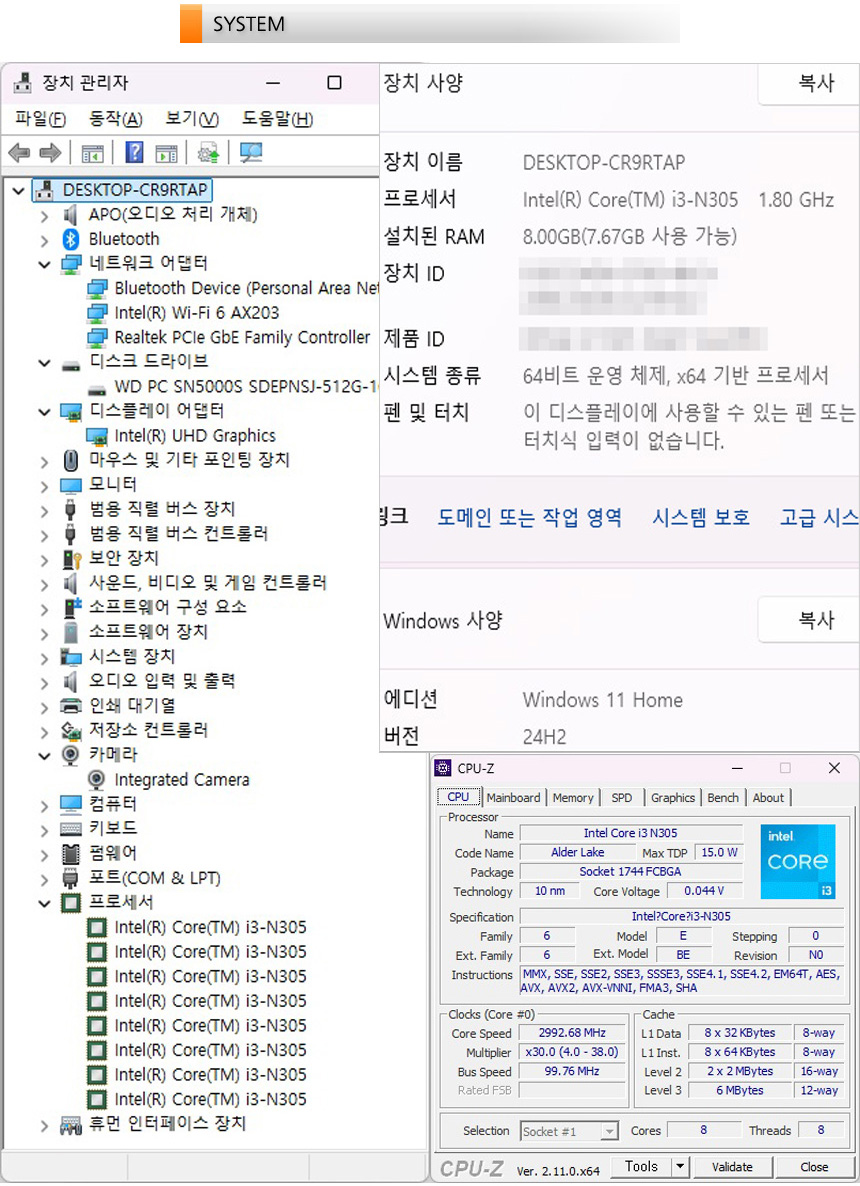Click the blue question mark help icon
This screenshot has width=860, height=1186.
tap(134, 153)
